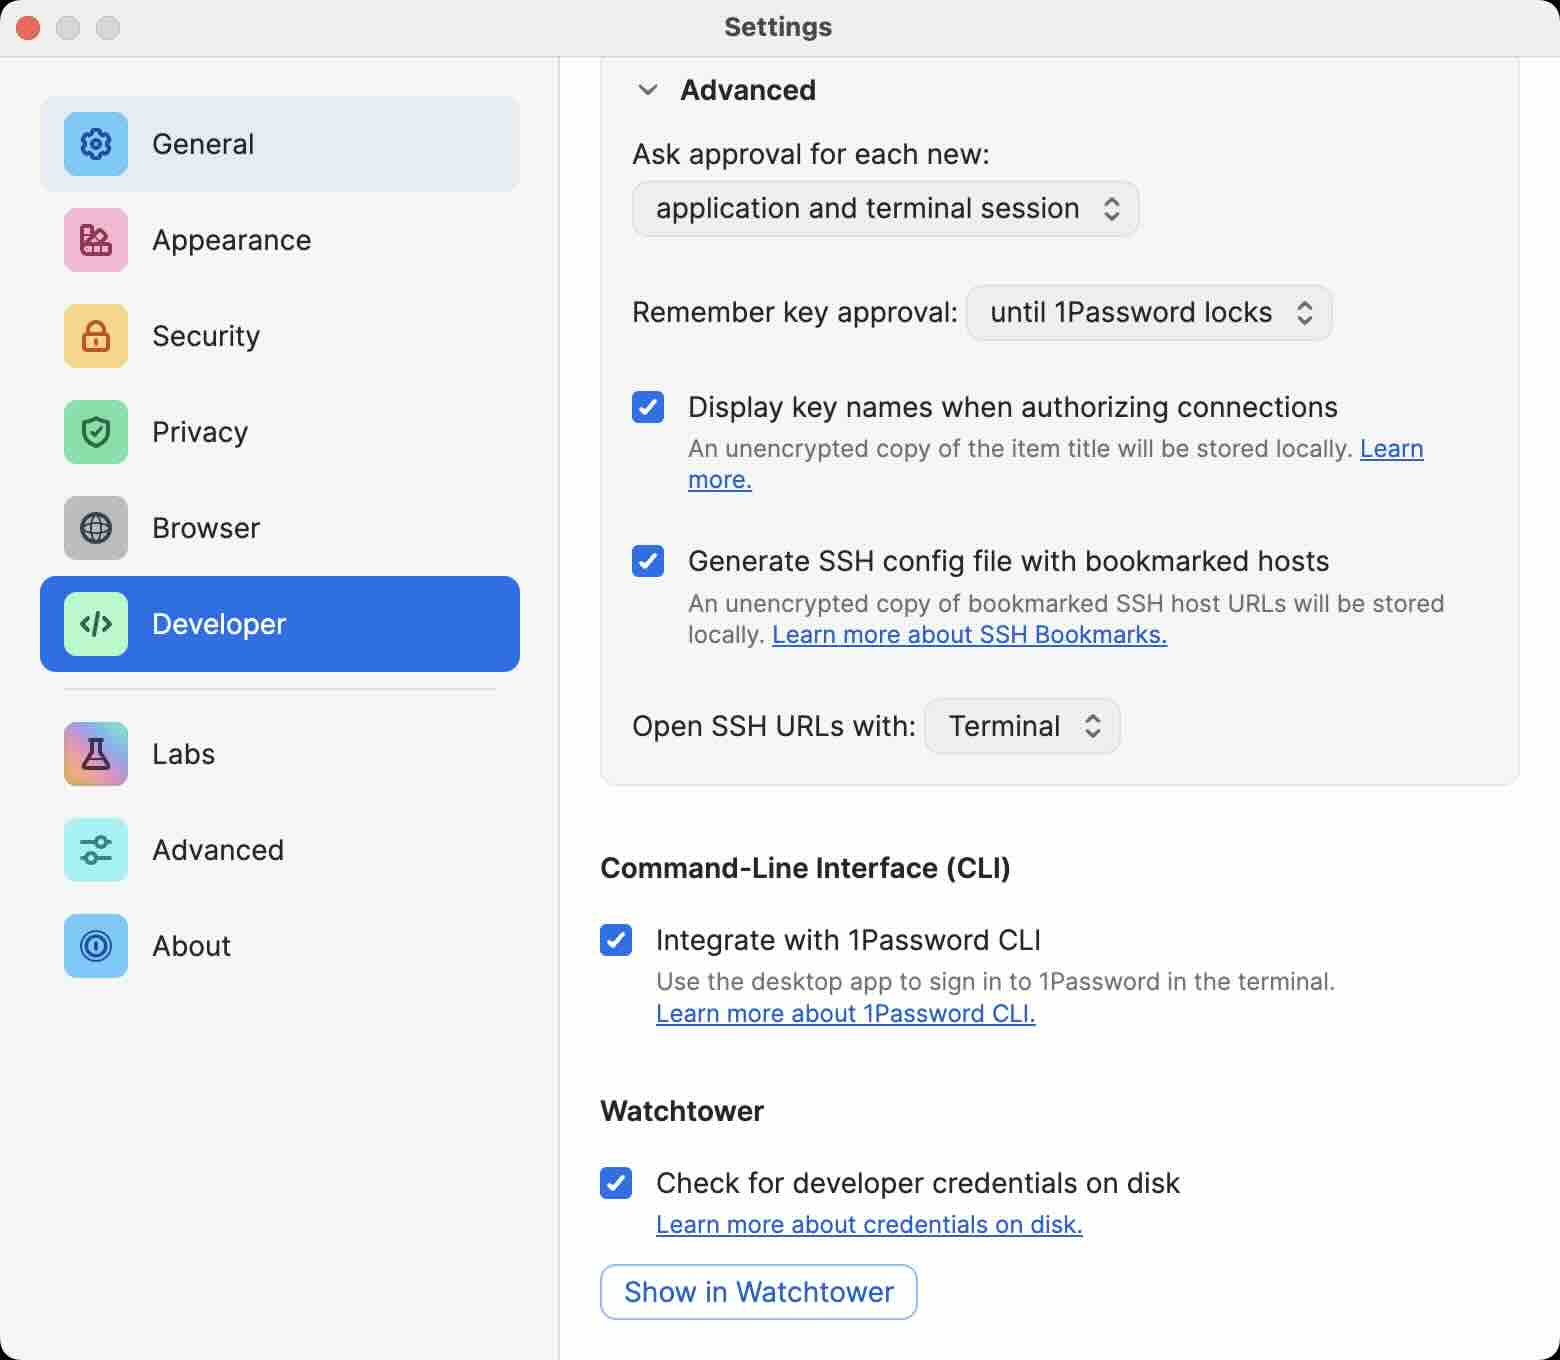Change the Remember key approval dropdown
Image resolution: width=1560 pixels, height=1360 pixels.
(1148, 312)
